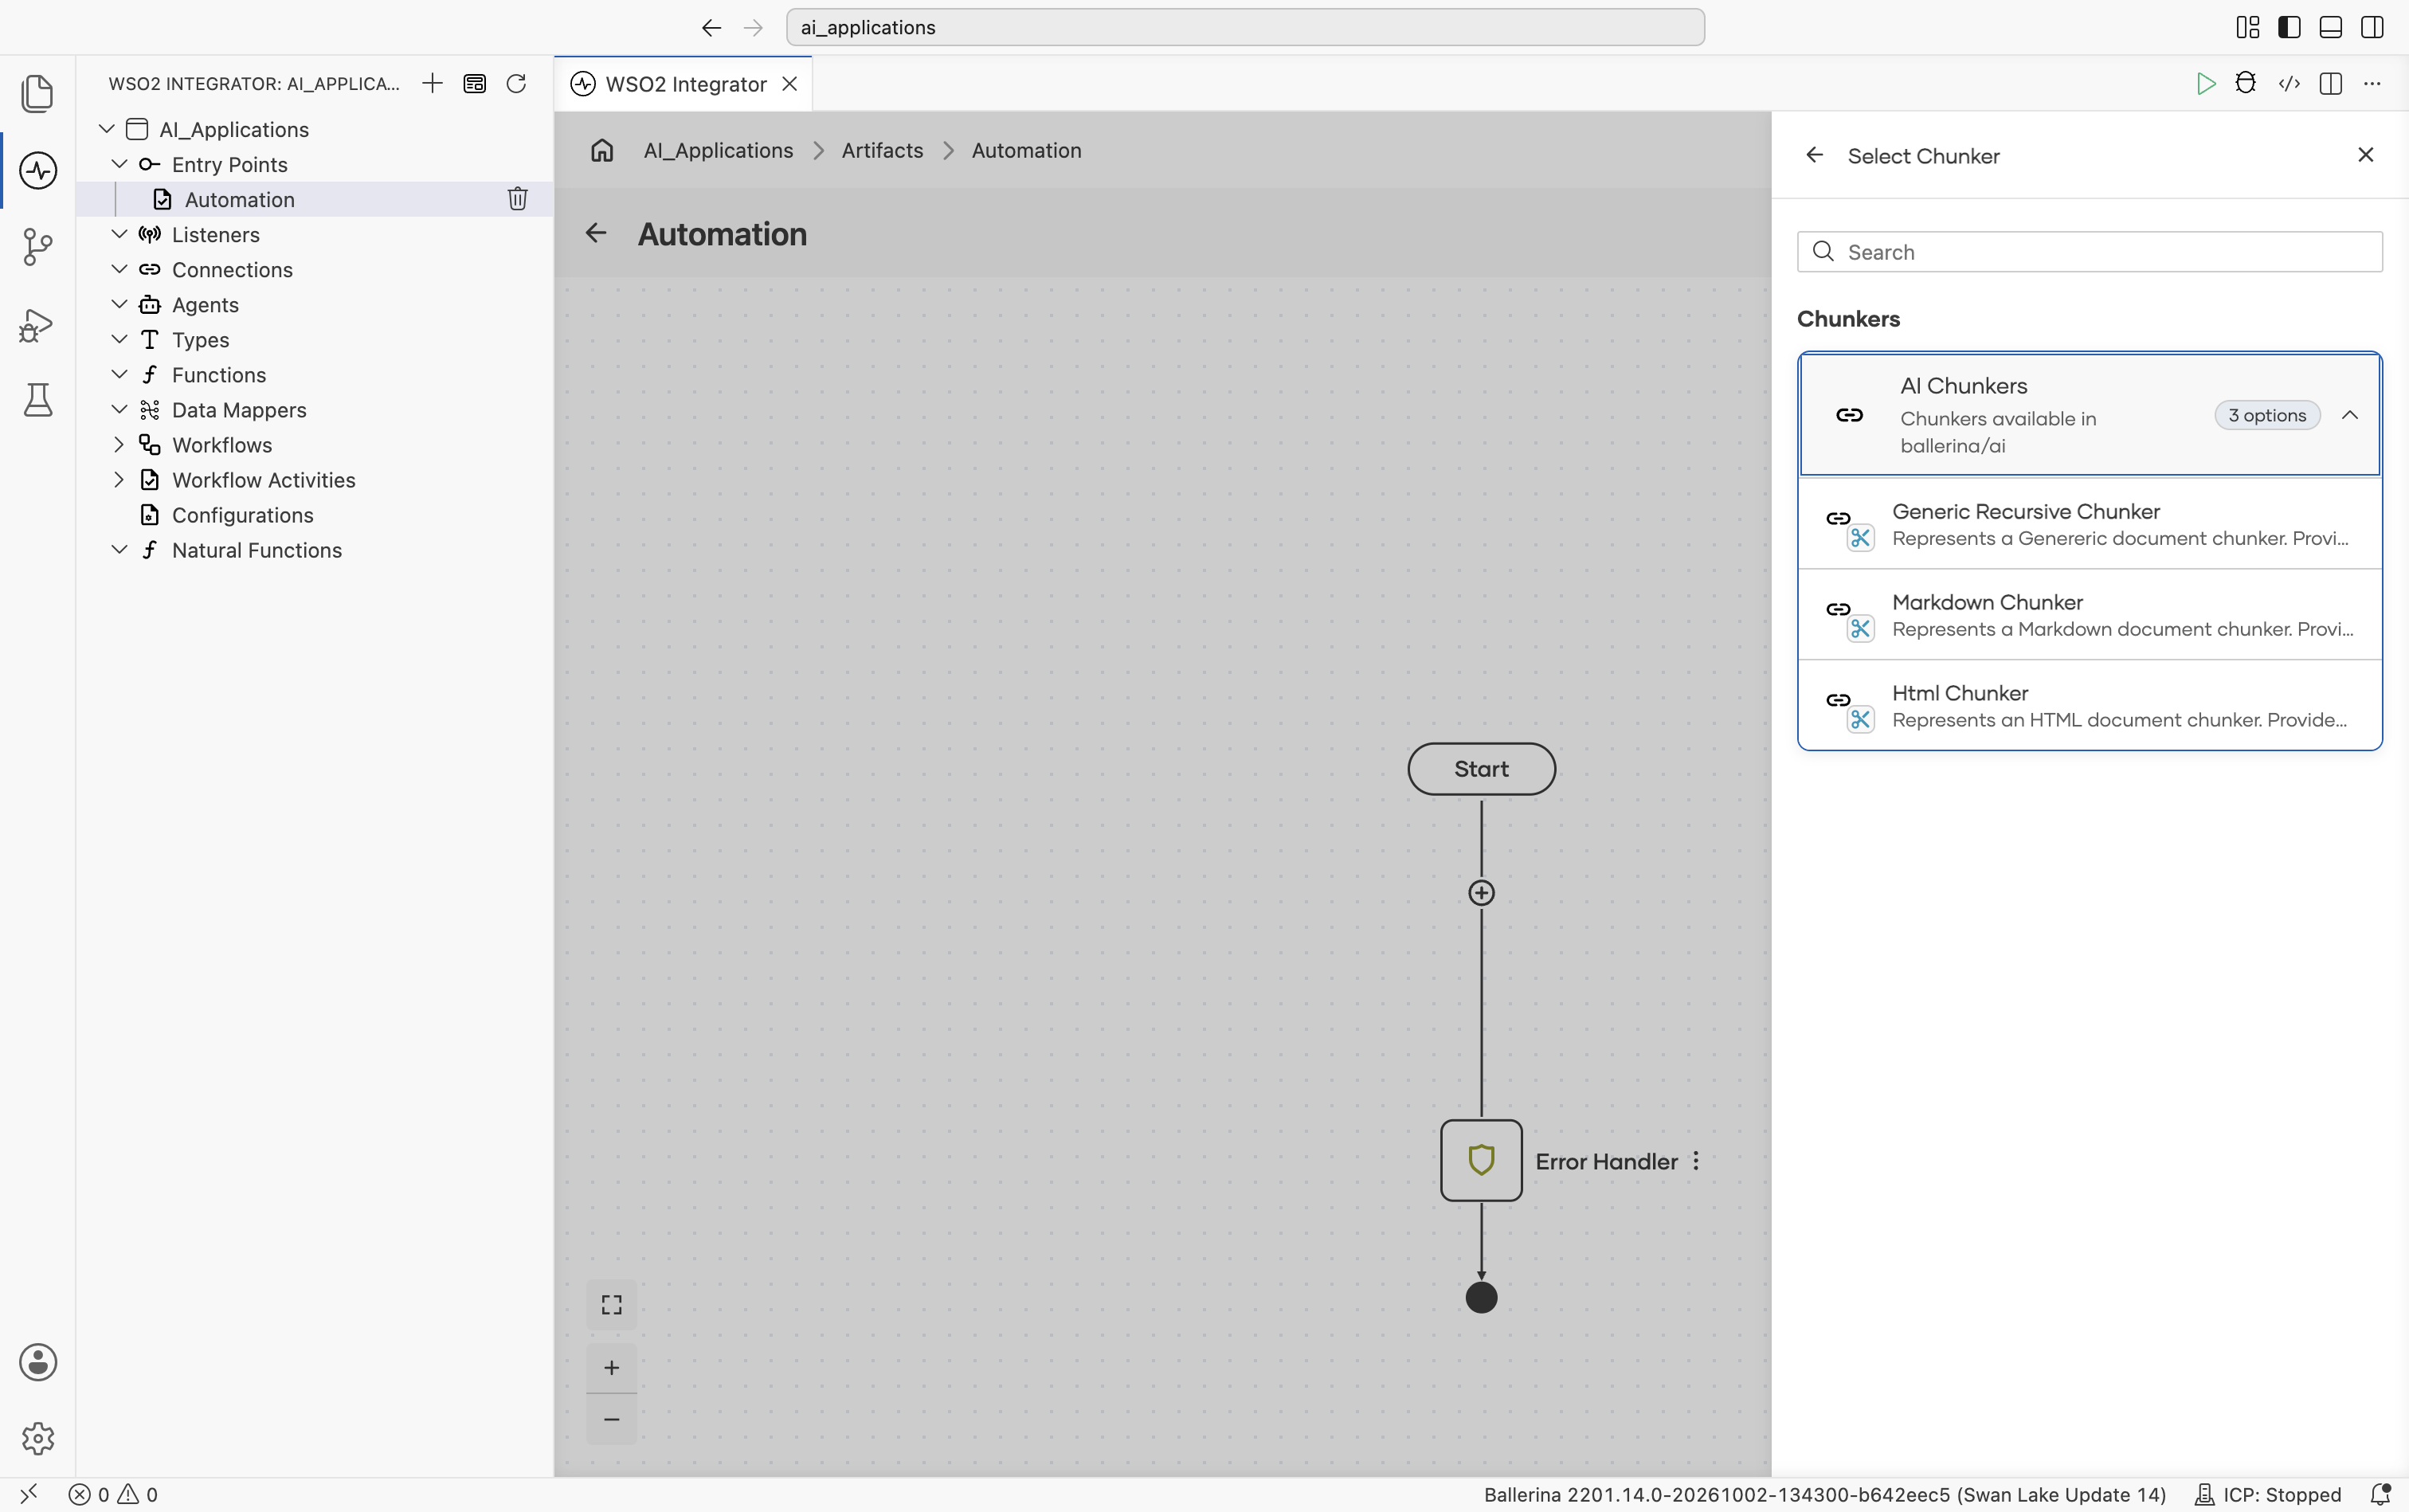Click AI_Applications breadcrumb link
Image resolution: width=2409 pixels, height=1512 pixels.
coord(718,150)
